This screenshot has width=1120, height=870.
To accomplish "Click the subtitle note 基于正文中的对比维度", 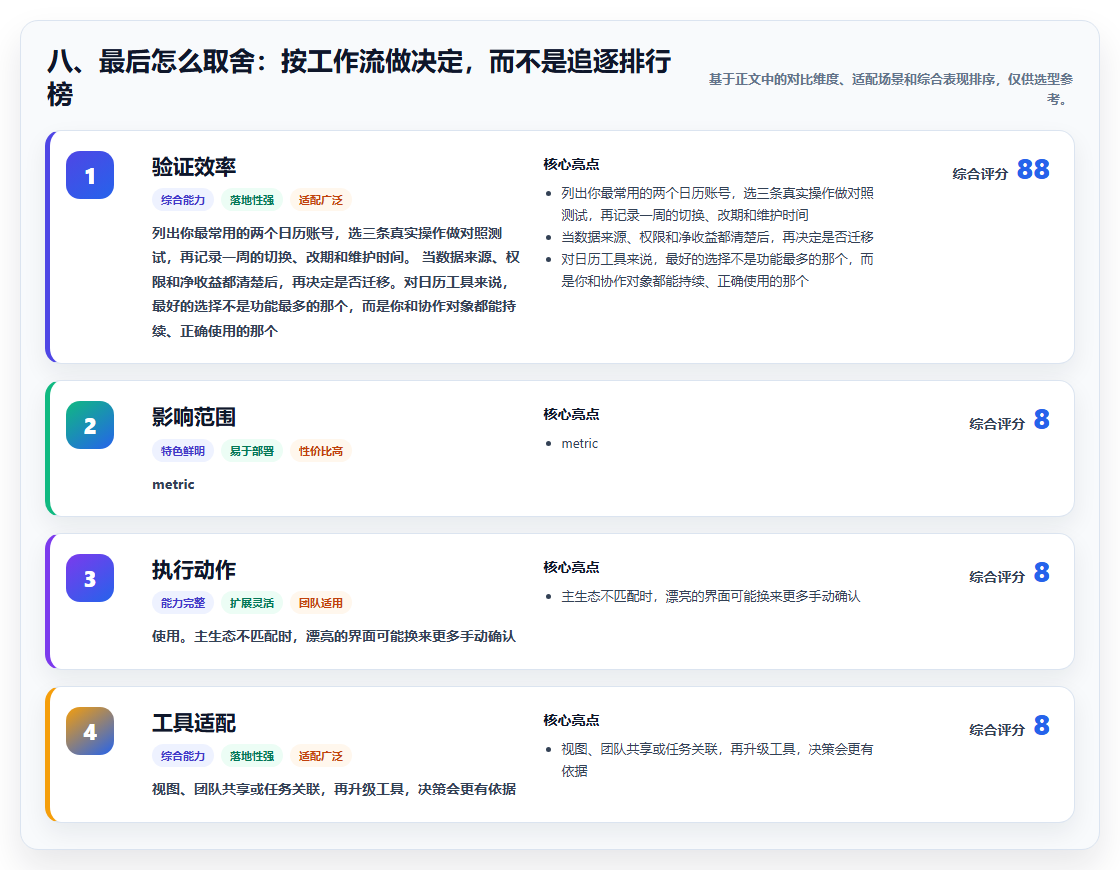I will (x=890, y=89).
